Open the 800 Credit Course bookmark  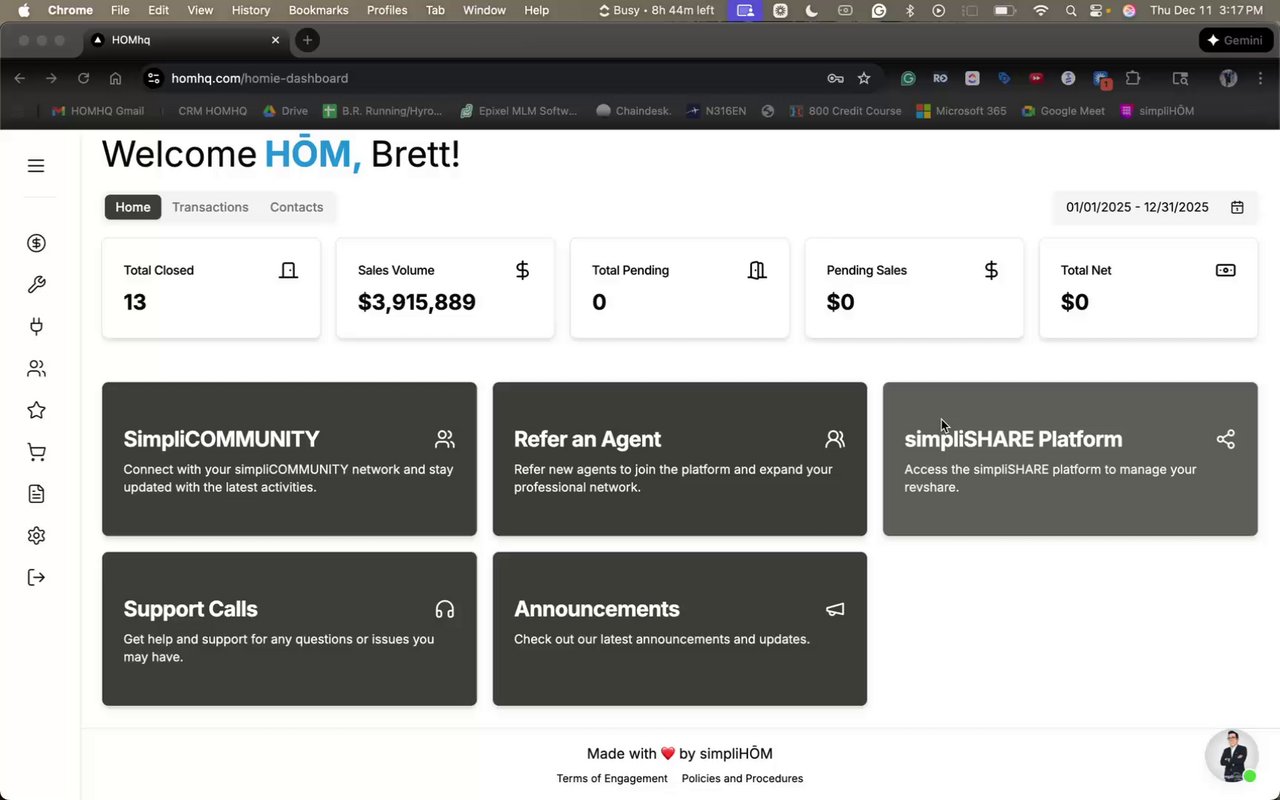coord(845,111)
